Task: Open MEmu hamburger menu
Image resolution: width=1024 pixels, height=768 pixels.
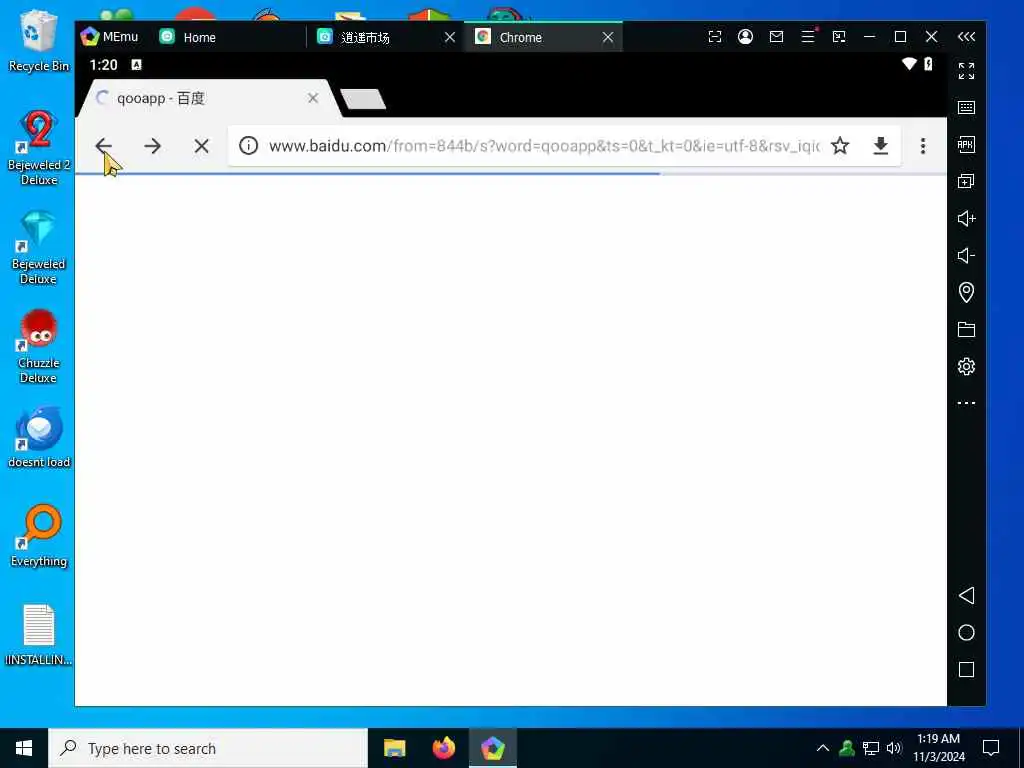Action: 808,37
